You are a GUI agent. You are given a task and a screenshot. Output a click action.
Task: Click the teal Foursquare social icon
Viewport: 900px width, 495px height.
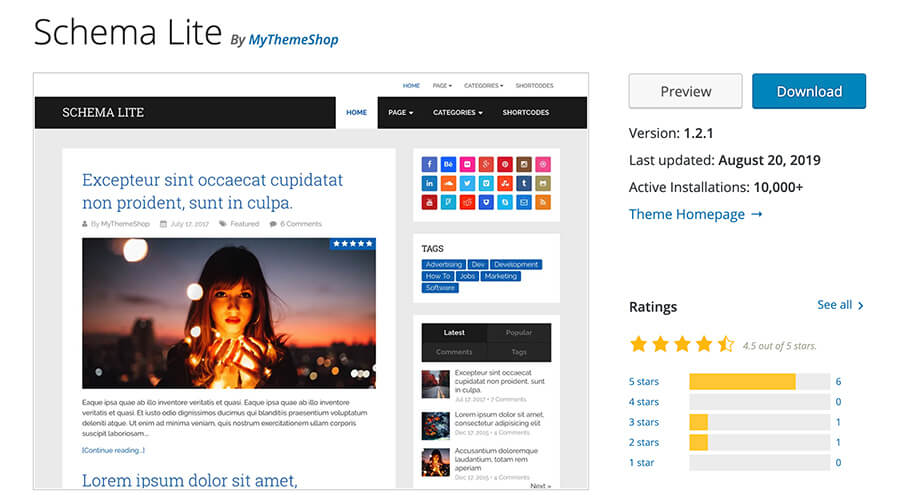[448, 202]
